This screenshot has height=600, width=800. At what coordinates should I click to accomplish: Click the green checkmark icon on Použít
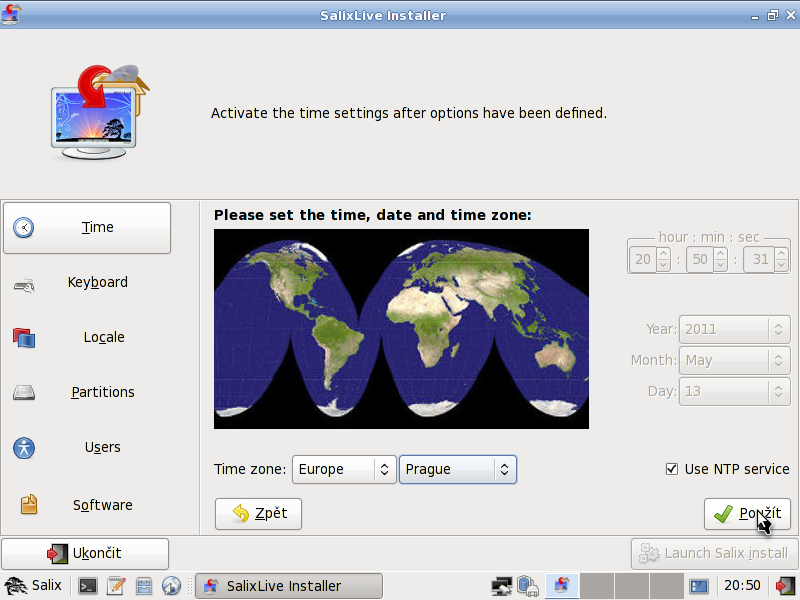[x=723, y=514]
